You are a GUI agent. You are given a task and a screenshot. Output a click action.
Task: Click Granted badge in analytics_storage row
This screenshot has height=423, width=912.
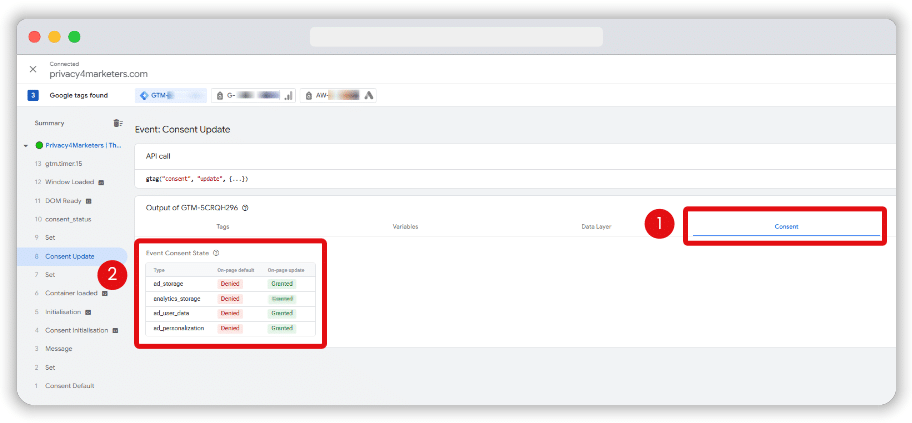click(282, 298)
